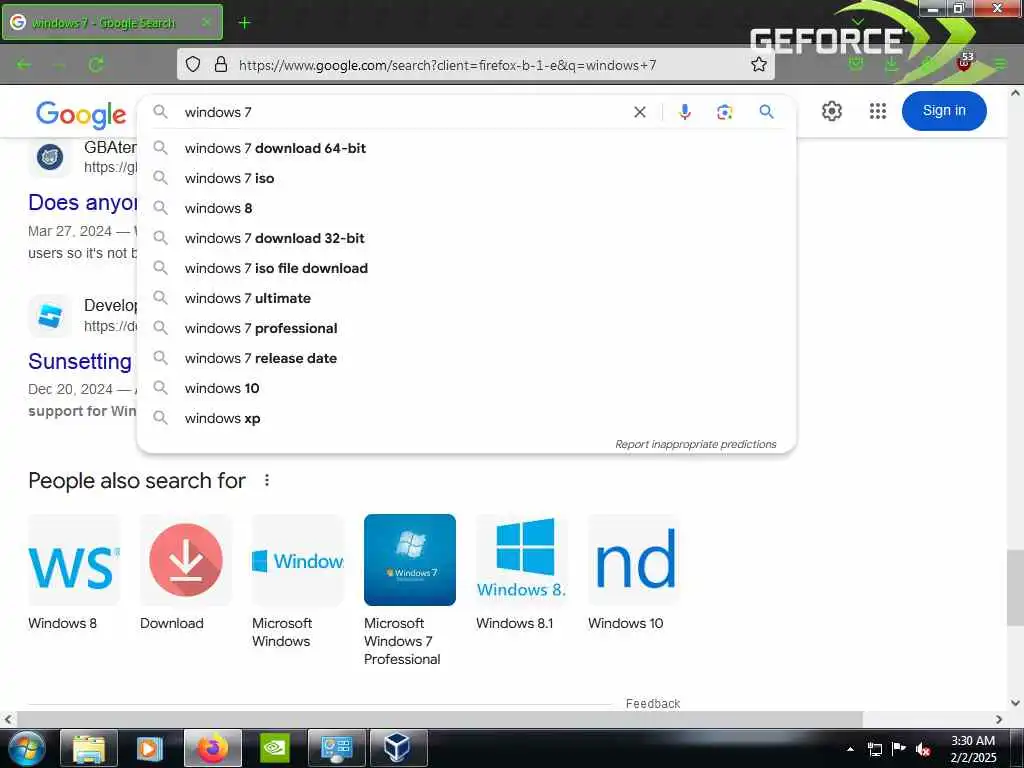This screenshot has height=768, width=1024.
Task: Switch to Firefox in the taskbar
Action: point(213,748)
